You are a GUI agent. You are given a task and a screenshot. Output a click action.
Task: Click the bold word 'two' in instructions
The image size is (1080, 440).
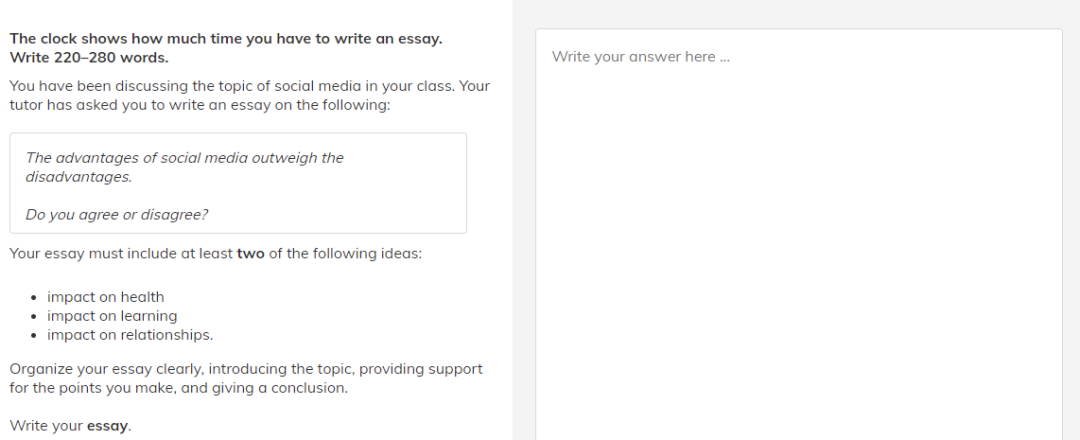pos(250,254)
